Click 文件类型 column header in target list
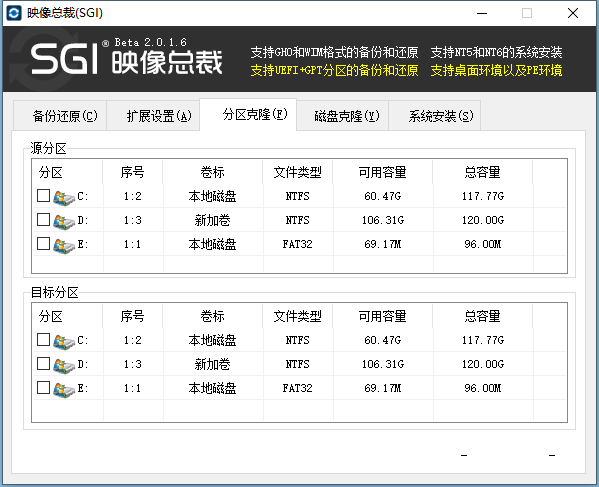 coord(298,316)
